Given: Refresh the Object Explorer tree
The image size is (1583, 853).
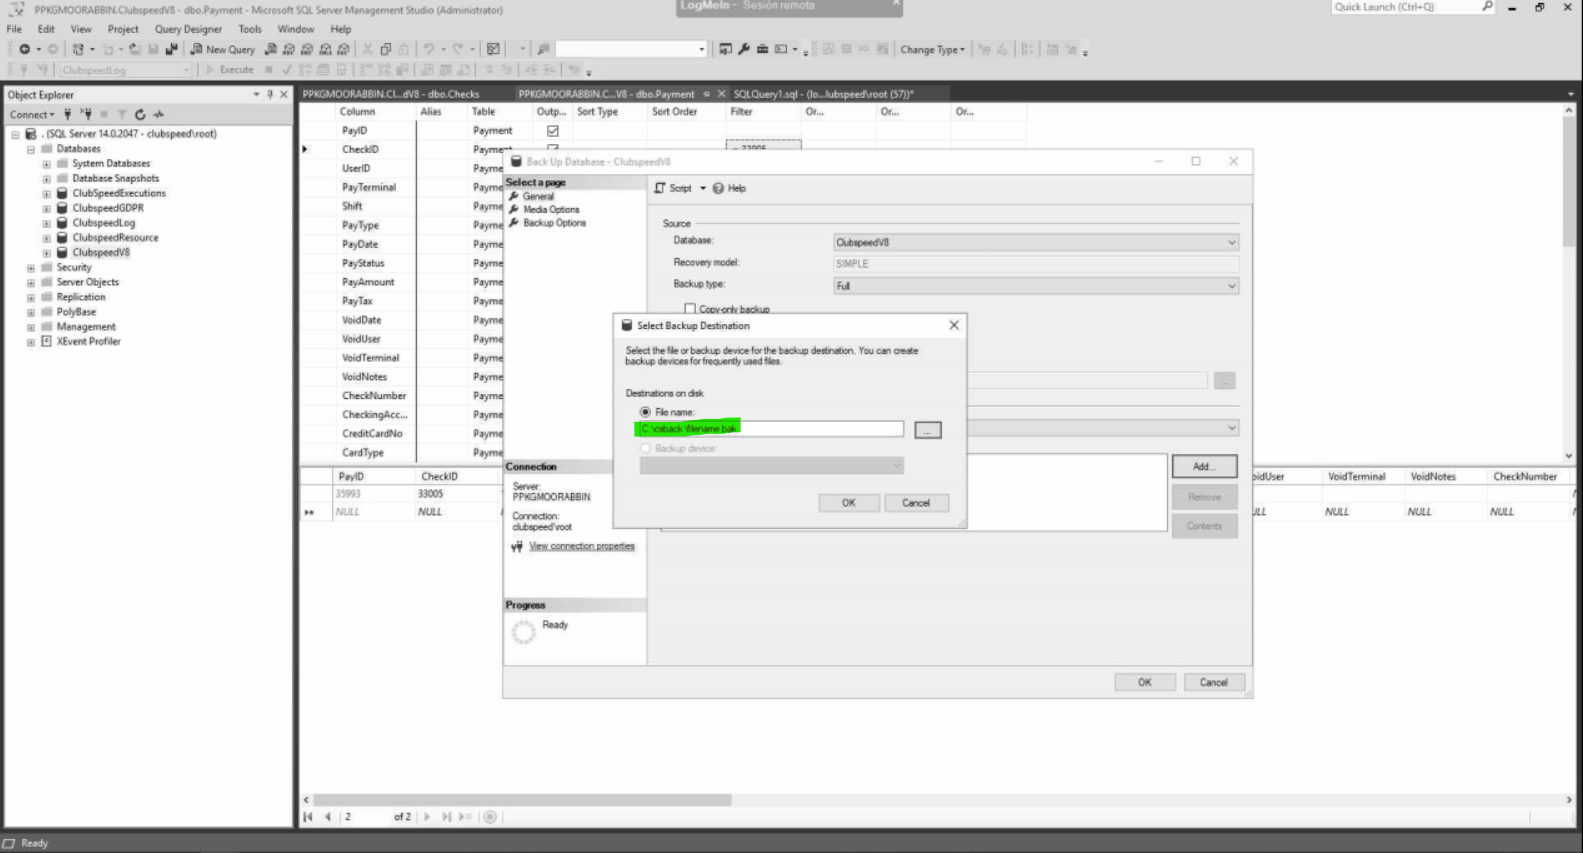Looking at the screenshot, I should [140, 115].
